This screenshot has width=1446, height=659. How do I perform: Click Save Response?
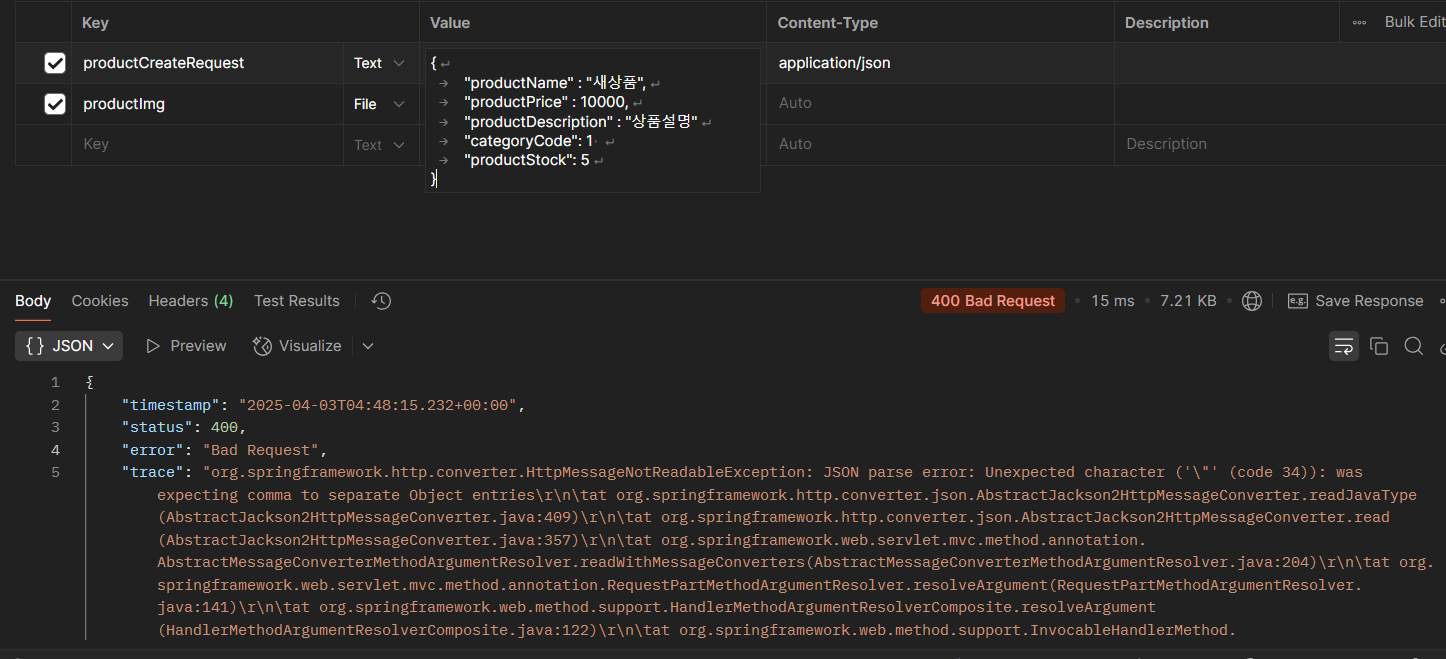1356,301
